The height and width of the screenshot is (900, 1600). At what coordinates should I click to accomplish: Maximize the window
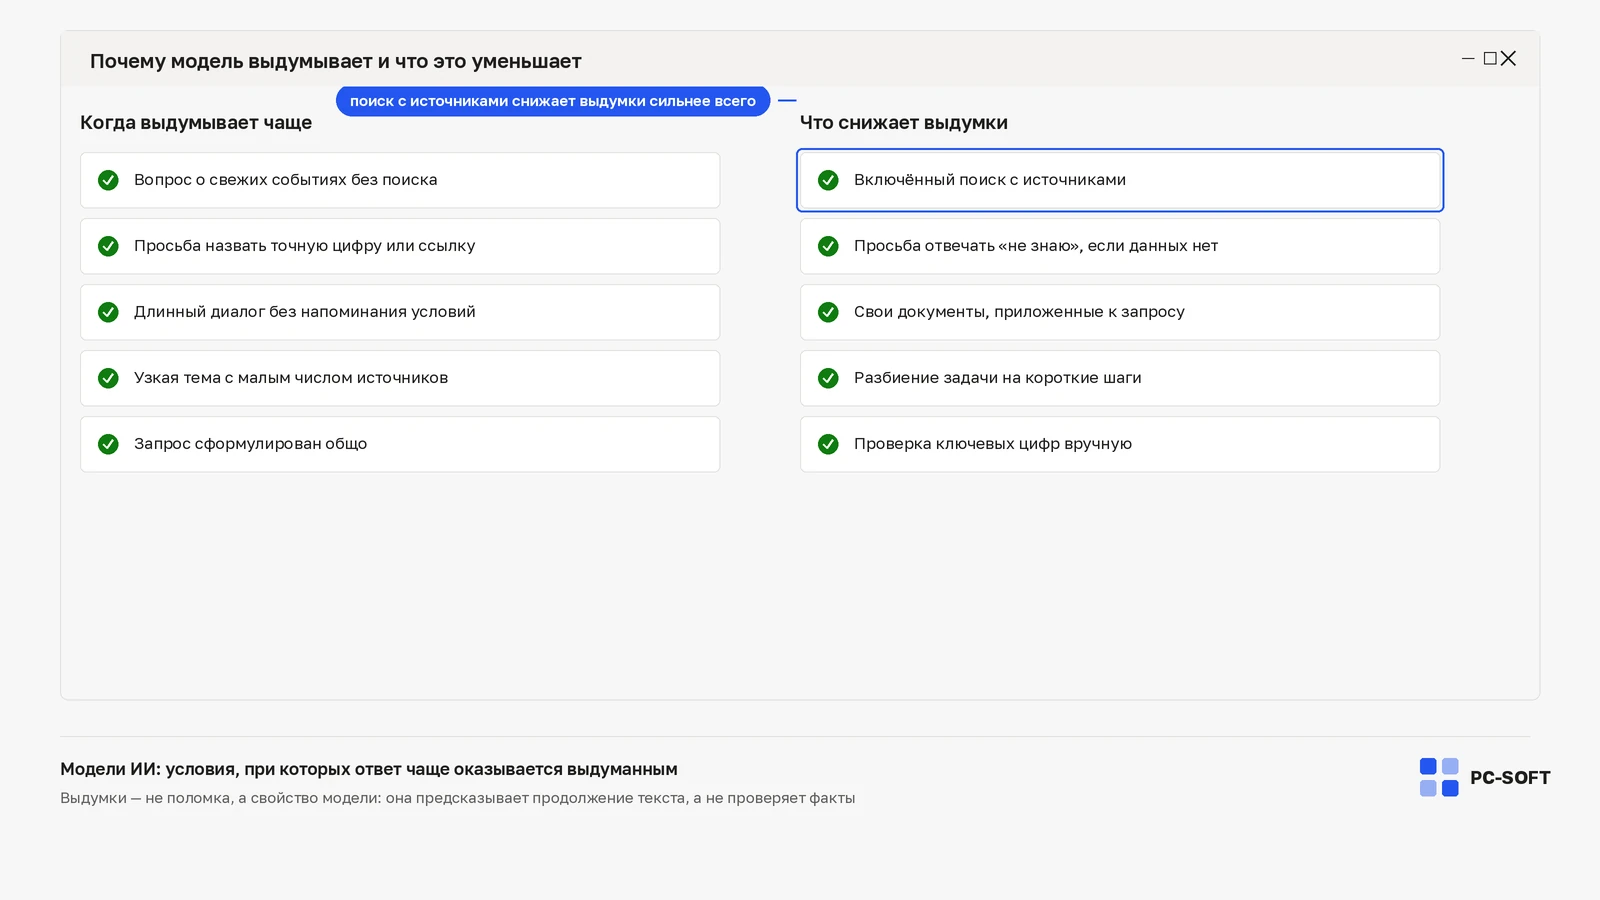1490,59
